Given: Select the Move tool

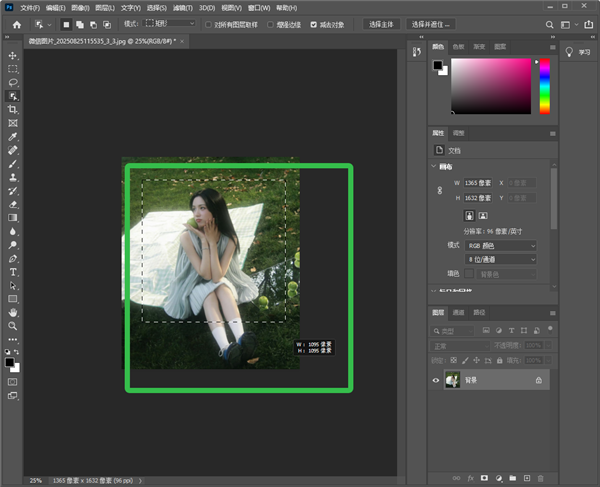Looking at the screenshot, I should (x=13, y=55).
